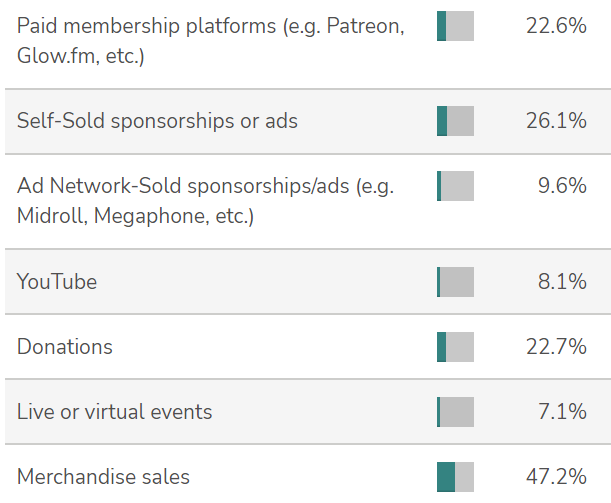Click the Live or virtual events label
Viewport: 611px width, 503px height.
(x=115, y=412)
